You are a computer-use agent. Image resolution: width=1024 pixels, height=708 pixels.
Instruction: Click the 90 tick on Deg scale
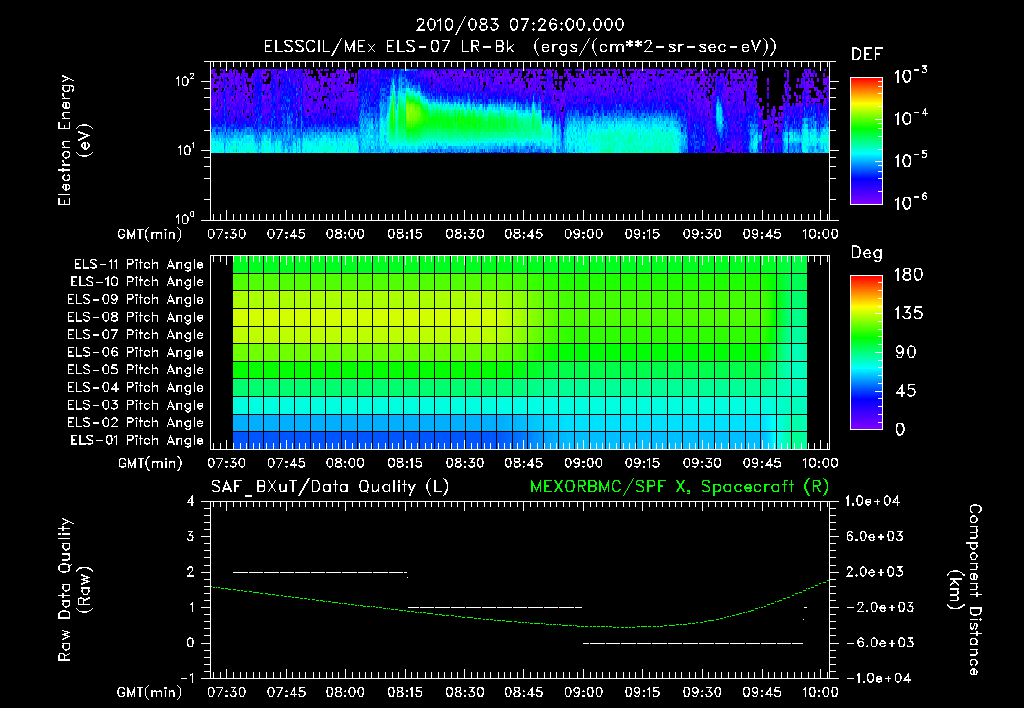[x=906, y=352]
